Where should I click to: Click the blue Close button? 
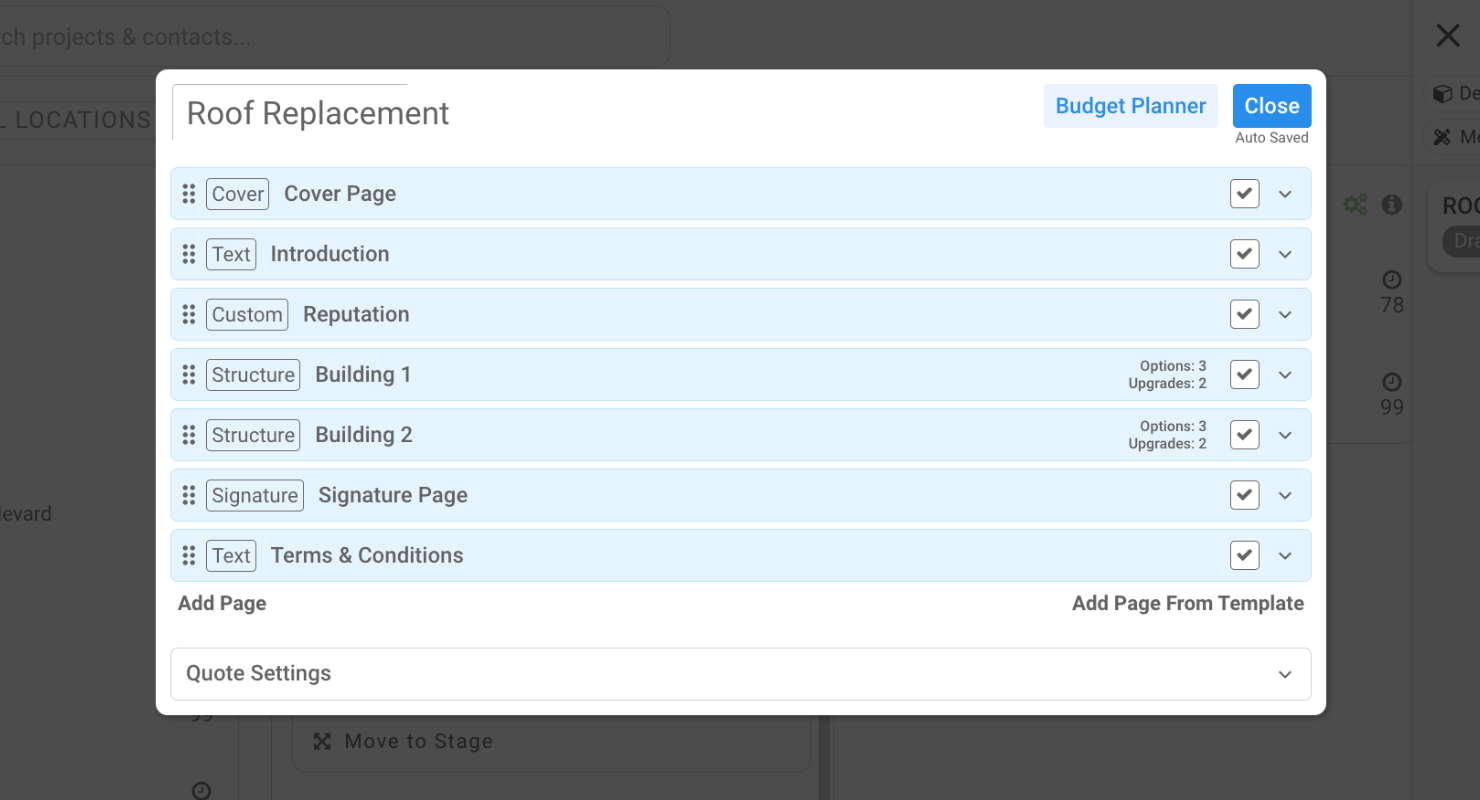click(x=1271, y=106)
